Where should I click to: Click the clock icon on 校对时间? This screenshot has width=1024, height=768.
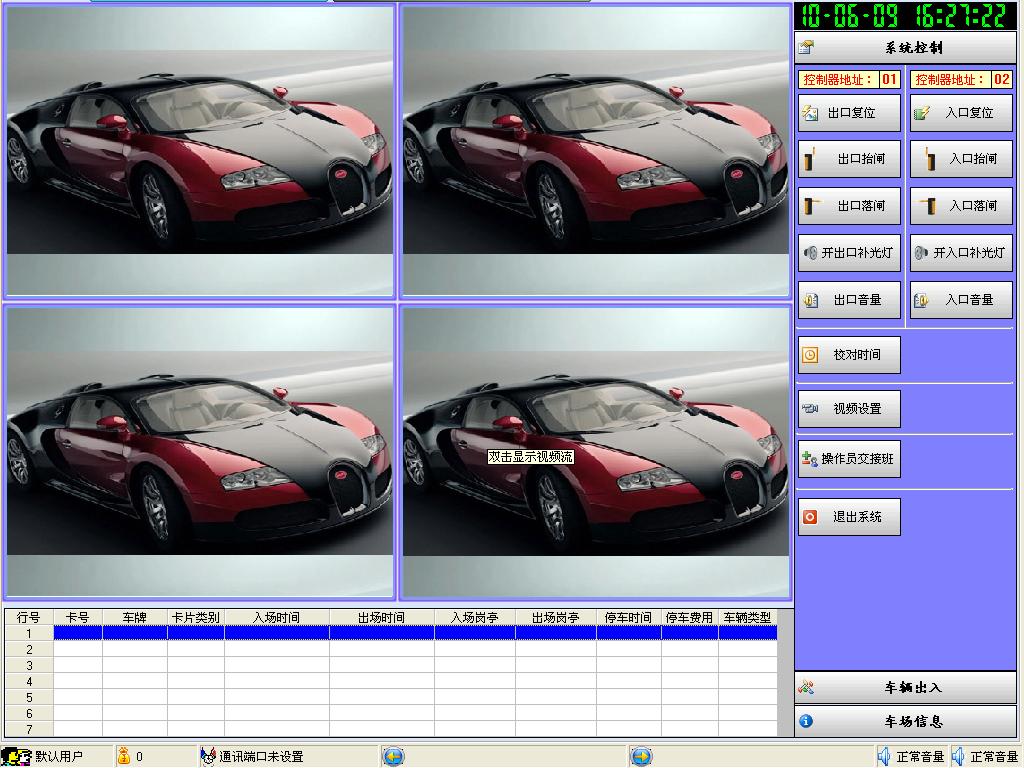810,355
